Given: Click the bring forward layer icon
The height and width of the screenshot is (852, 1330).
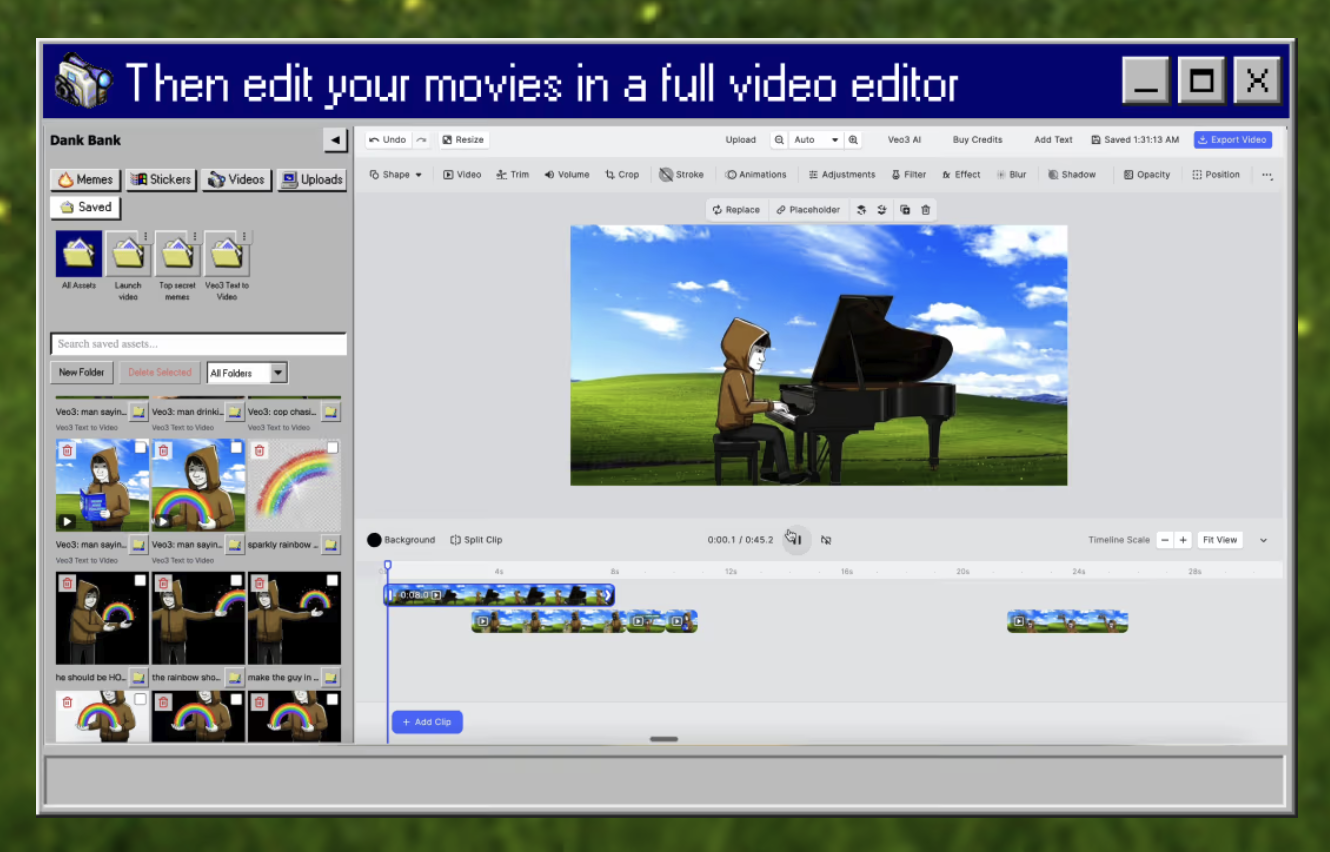Looking at the screenshot, I should pos(861,210).
